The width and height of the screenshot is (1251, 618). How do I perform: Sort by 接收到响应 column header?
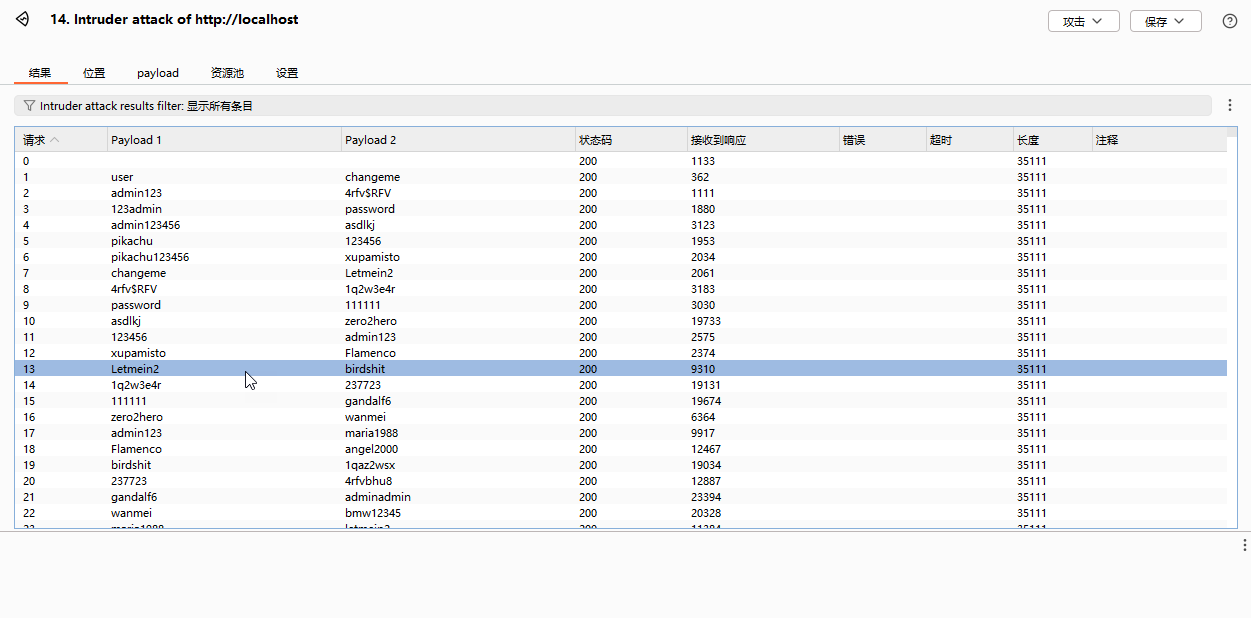(718, 140)
